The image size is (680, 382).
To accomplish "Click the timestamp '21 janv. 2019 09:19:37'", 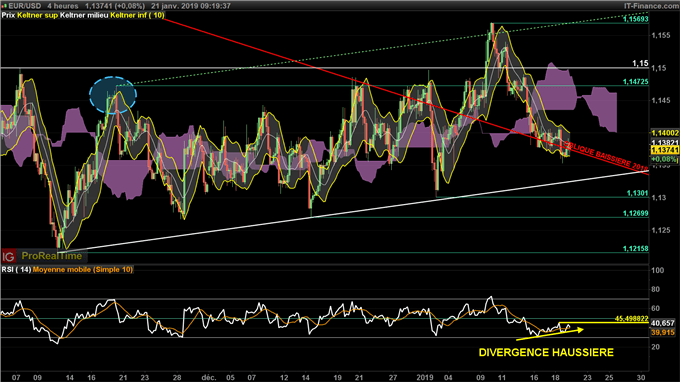I will 191,6.
